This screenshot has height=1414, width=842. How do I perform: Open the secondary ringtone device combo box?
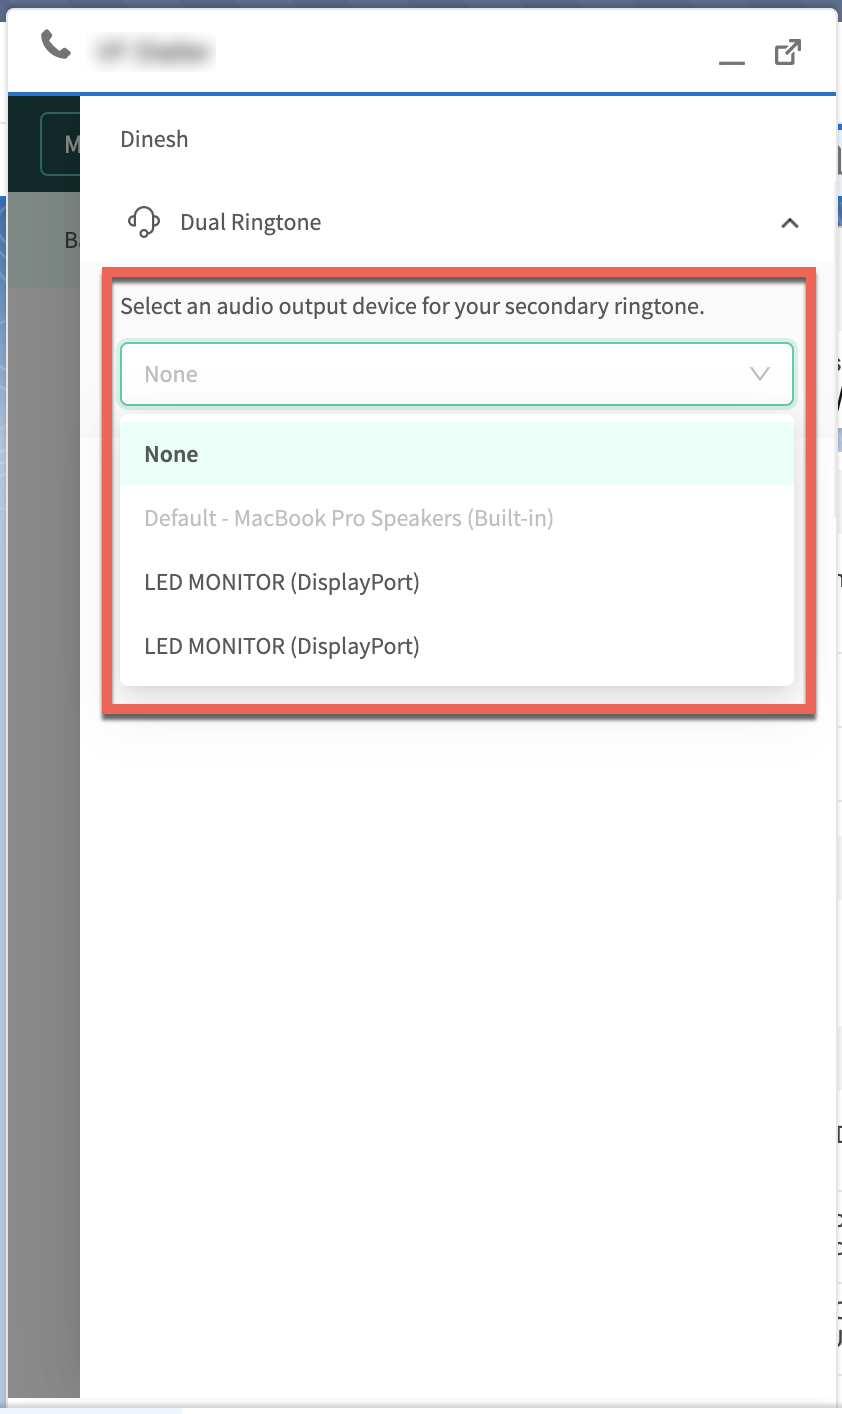(x=457, y=374)
